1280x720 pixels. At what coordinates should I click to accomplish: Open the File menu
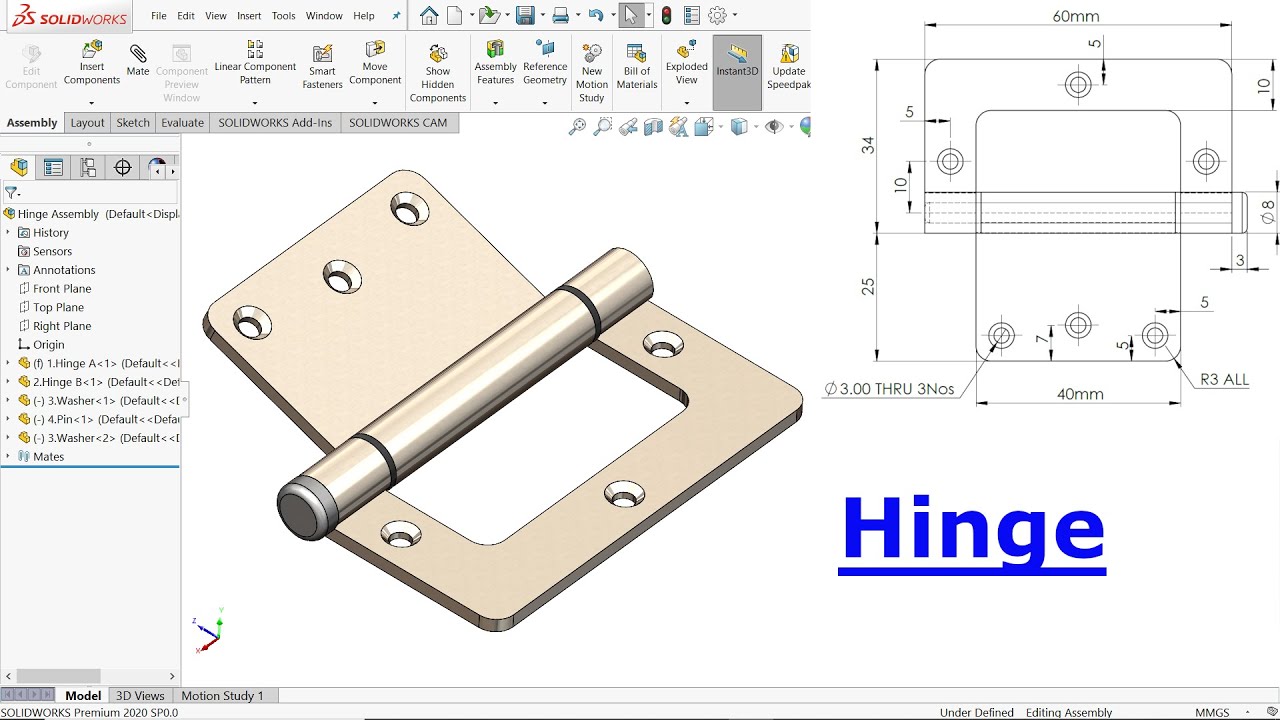point(159,16)
